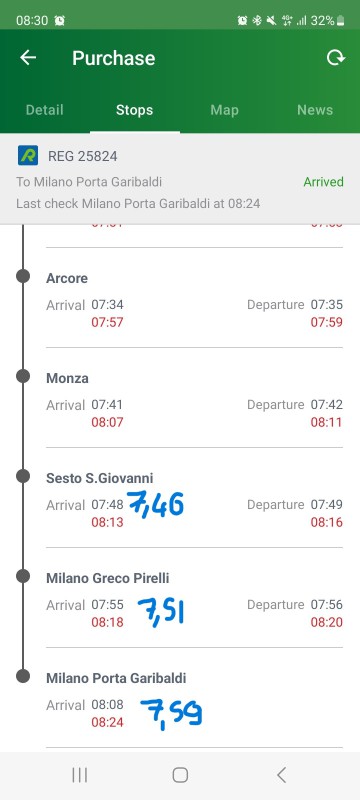Switch to the Detail tab
The height and width of the screenshot is (800, 360).
click(x=45, y=110)
